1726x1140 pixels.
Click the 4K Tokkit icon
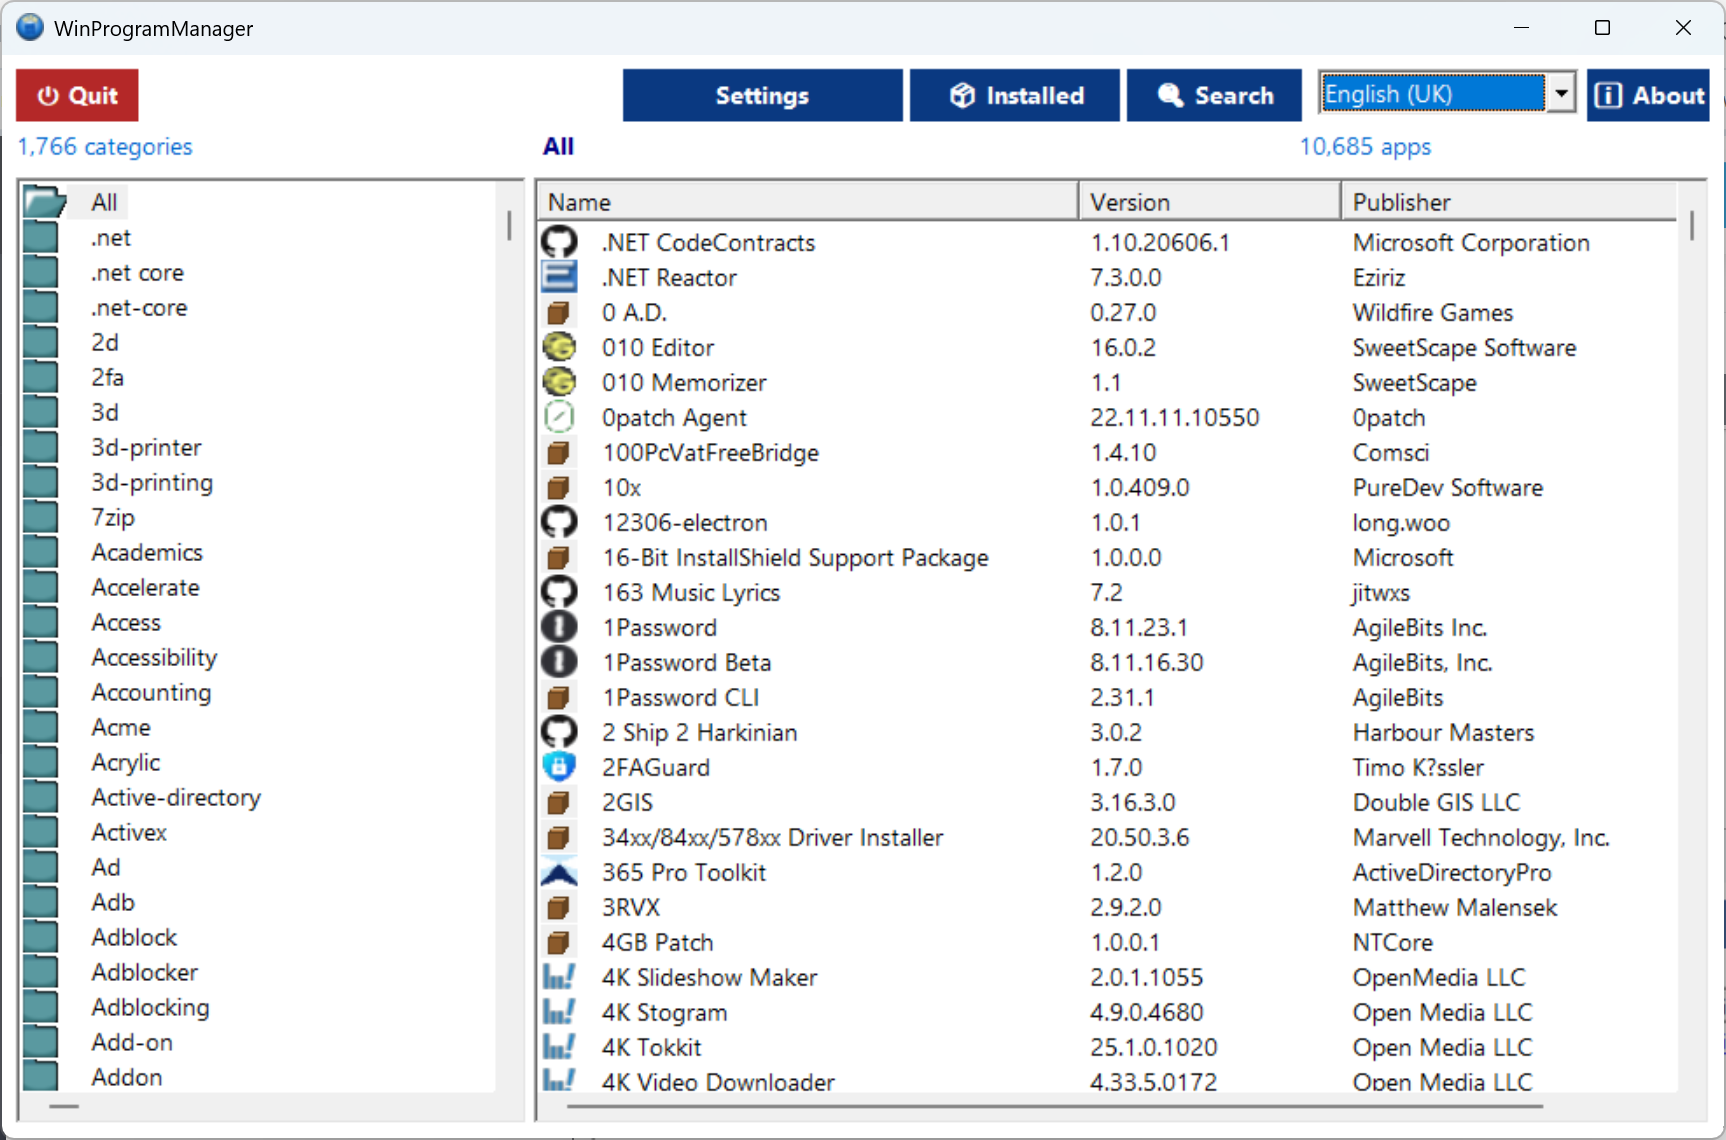[x=559, y=1047]
